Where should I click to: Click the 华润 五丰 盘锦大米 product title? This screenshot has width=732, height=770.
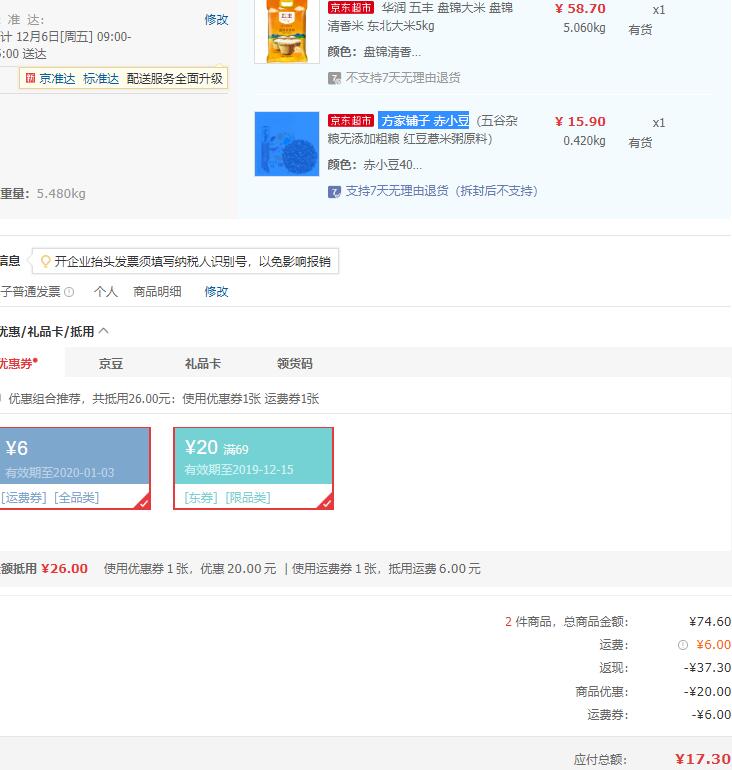[x=420, y=17]
